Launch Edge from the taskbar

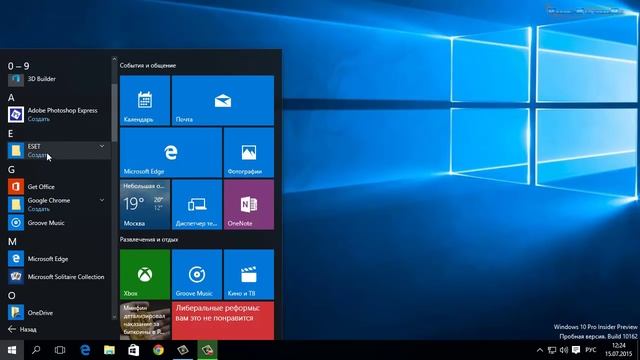[85, 350]
